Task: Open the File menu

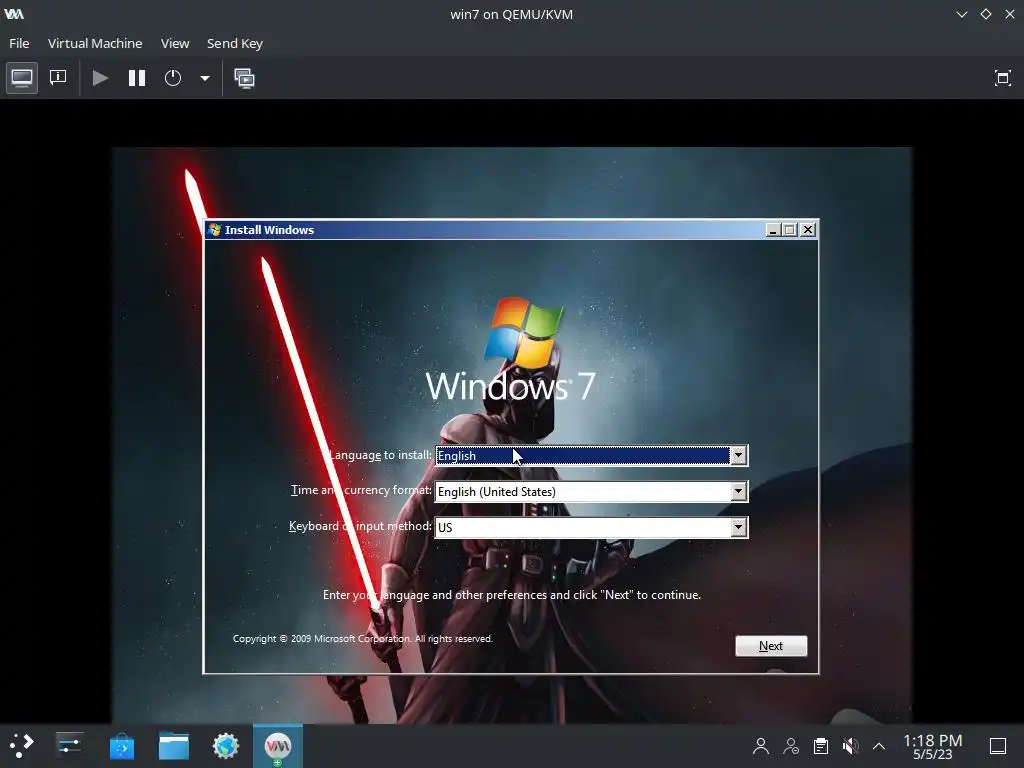Action: (x=19, y=43)
